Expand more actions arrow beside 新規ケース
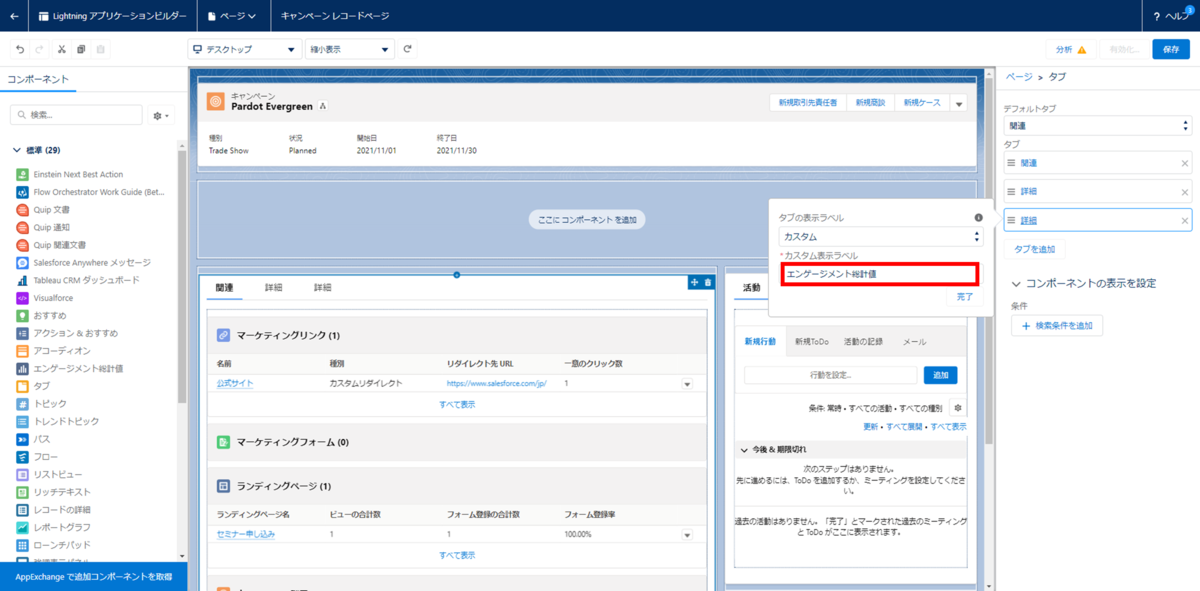This screenshot has height=591, width=1200. 959,103
